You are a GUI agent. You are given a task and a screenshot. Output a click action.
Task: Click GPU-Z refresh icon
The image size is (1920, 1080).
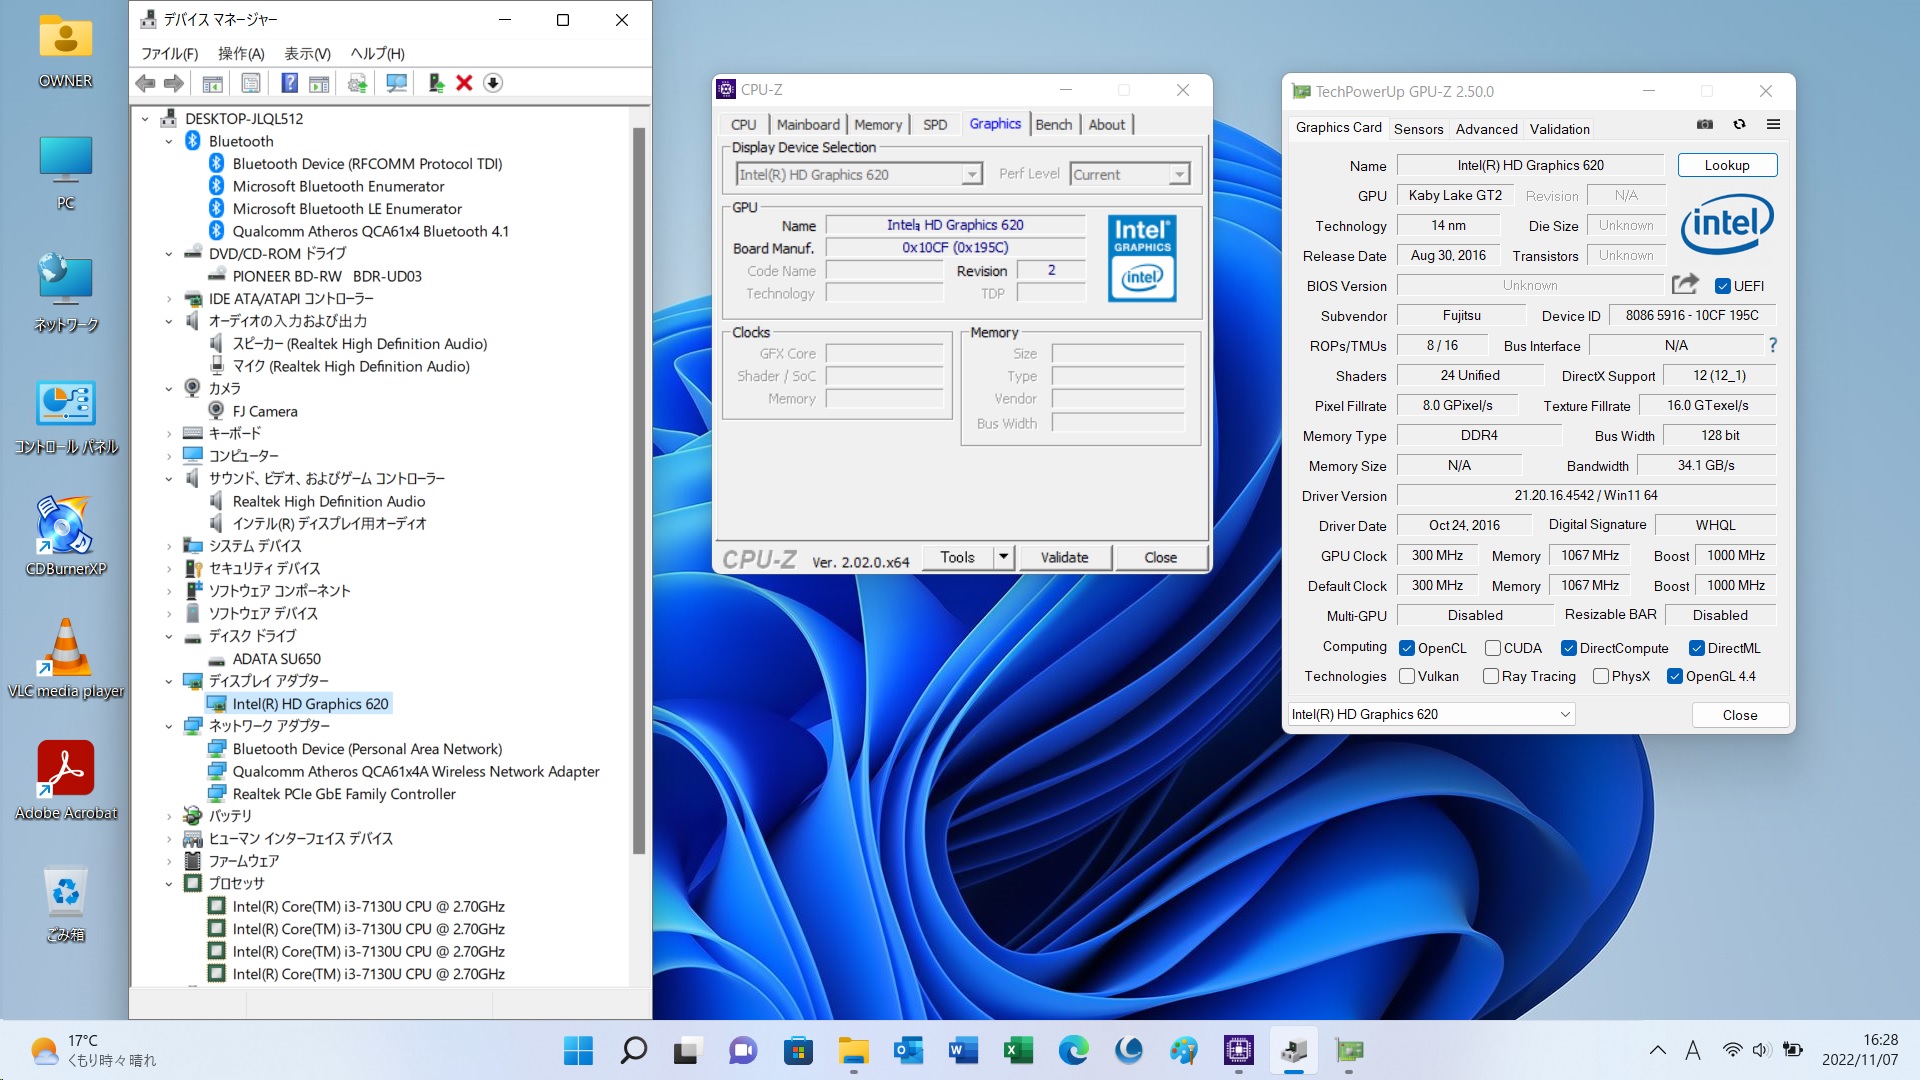(1739, 125)
